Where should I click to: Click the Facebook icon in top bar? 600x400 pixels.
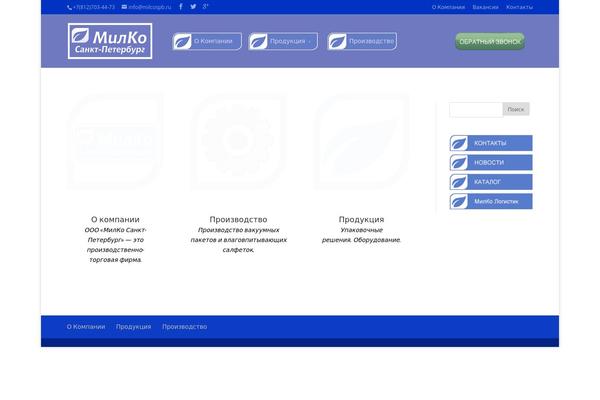[x=181, y=7]
